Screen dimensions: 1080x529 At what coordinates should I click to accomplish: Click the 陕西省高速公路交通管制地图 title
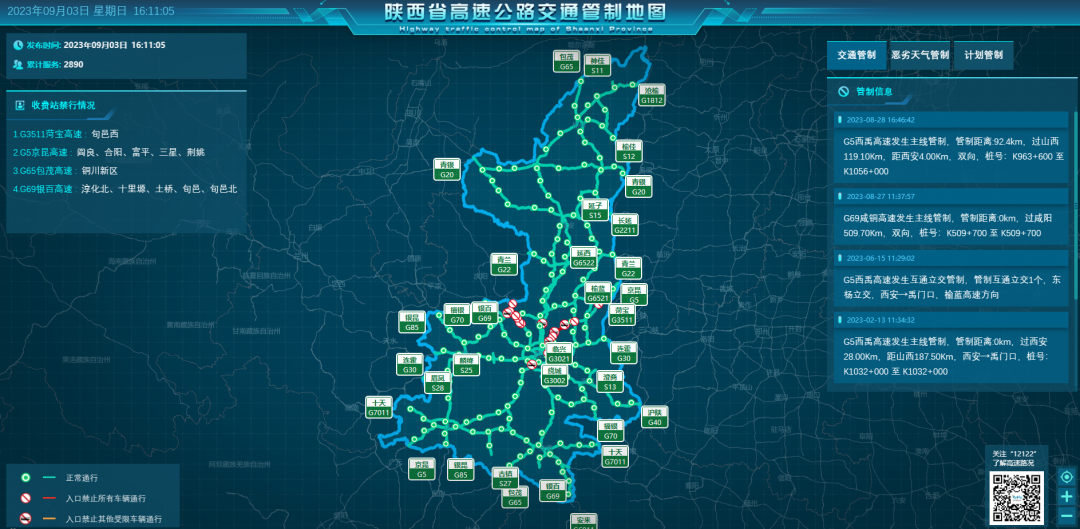click(525, 12)
